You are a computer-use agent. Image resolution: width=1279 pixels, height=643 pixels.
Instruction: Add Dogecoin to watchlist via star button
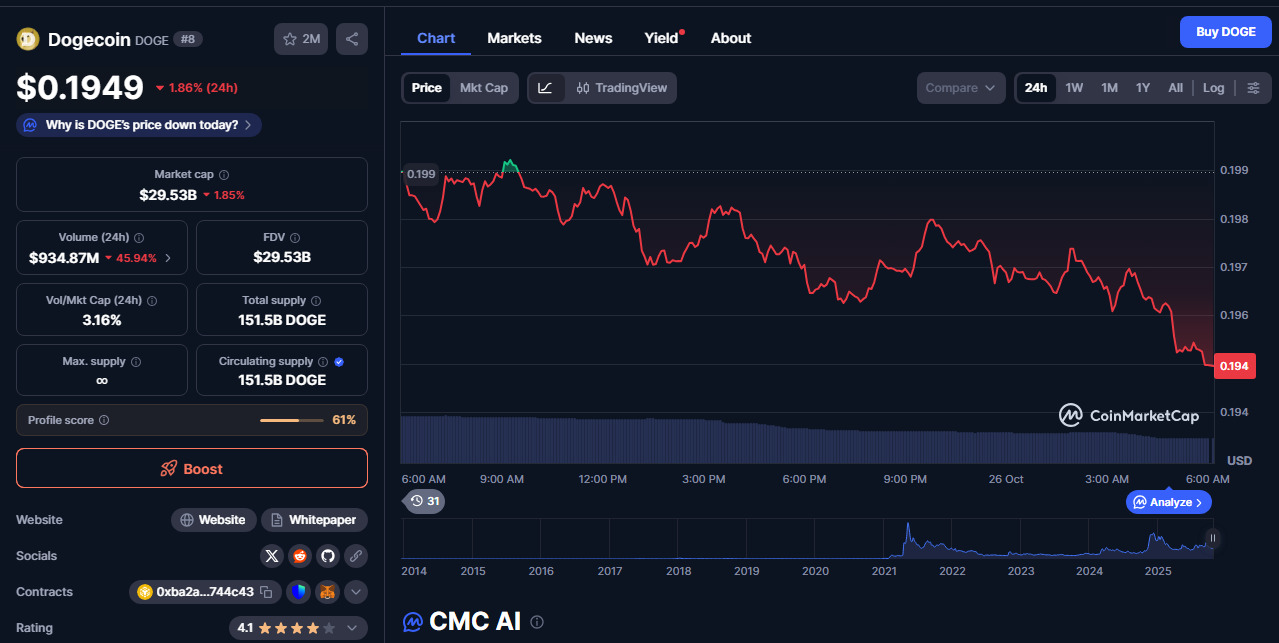(301, 39)
